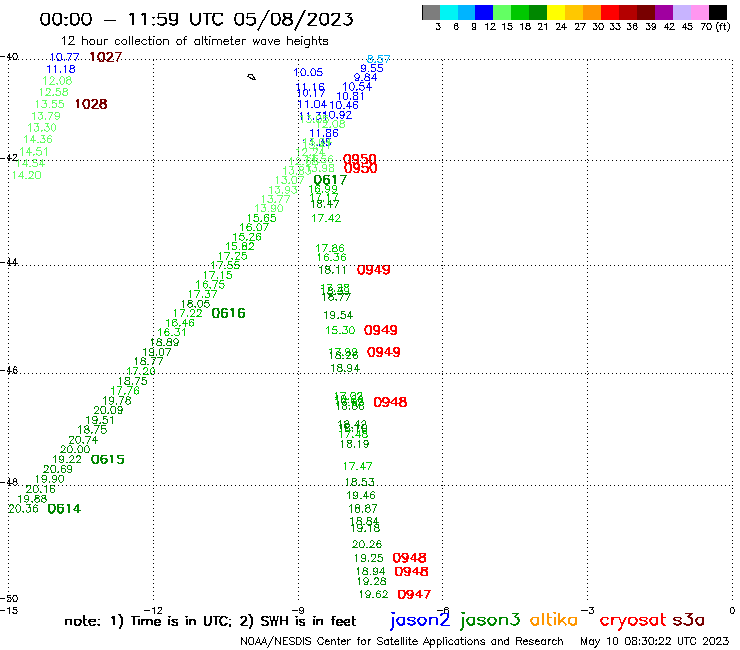Click the wave height value '18.11'
The height and width of the screenshot is (650, 740).
332,270
